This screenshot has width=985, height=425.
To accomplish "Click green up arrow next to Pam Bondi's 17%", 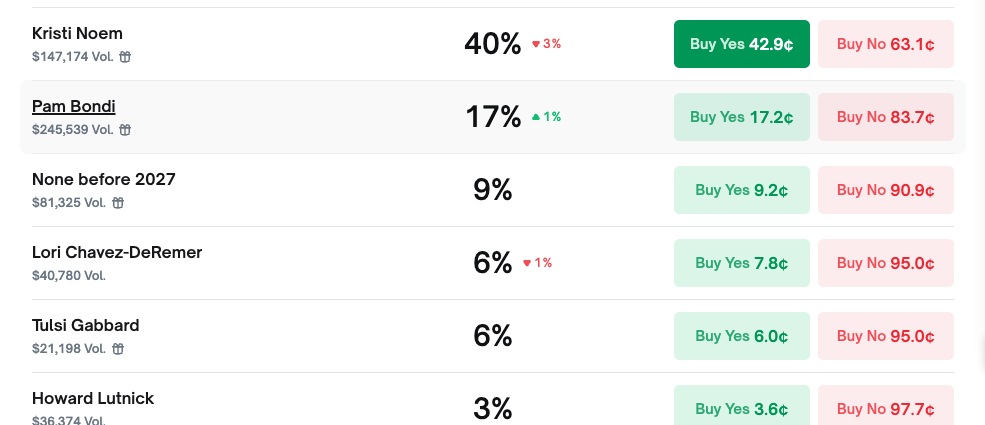I will pyautogui.click(x=536, y=117).
